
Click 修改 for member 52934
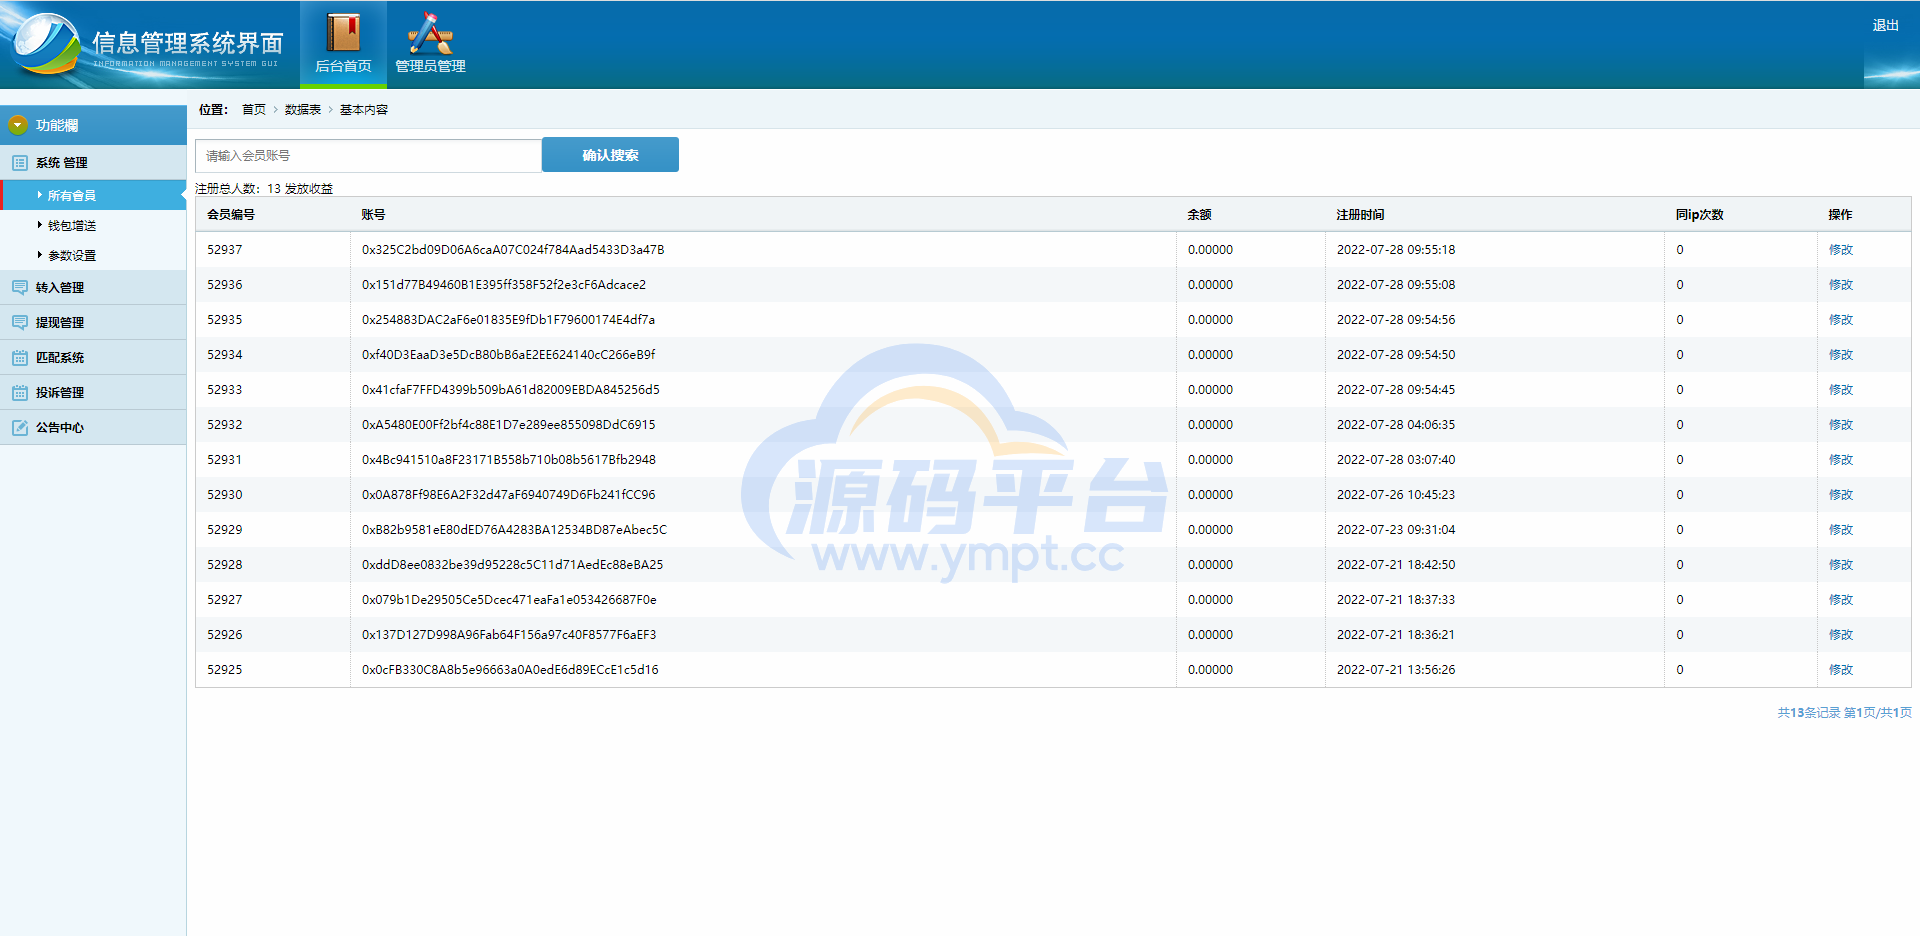click(x=1840, y=355)
